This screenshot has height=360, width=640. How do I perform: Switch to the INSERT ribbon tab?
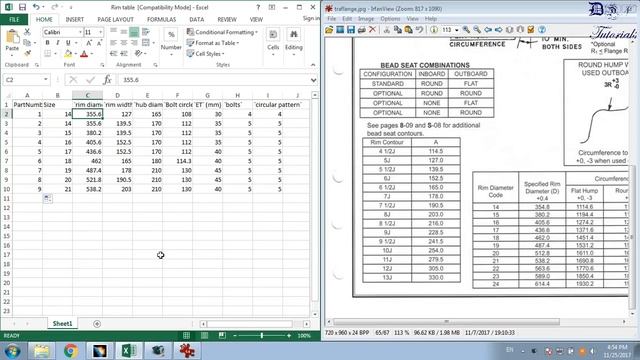pyautogui.click(x=75, y=19)
